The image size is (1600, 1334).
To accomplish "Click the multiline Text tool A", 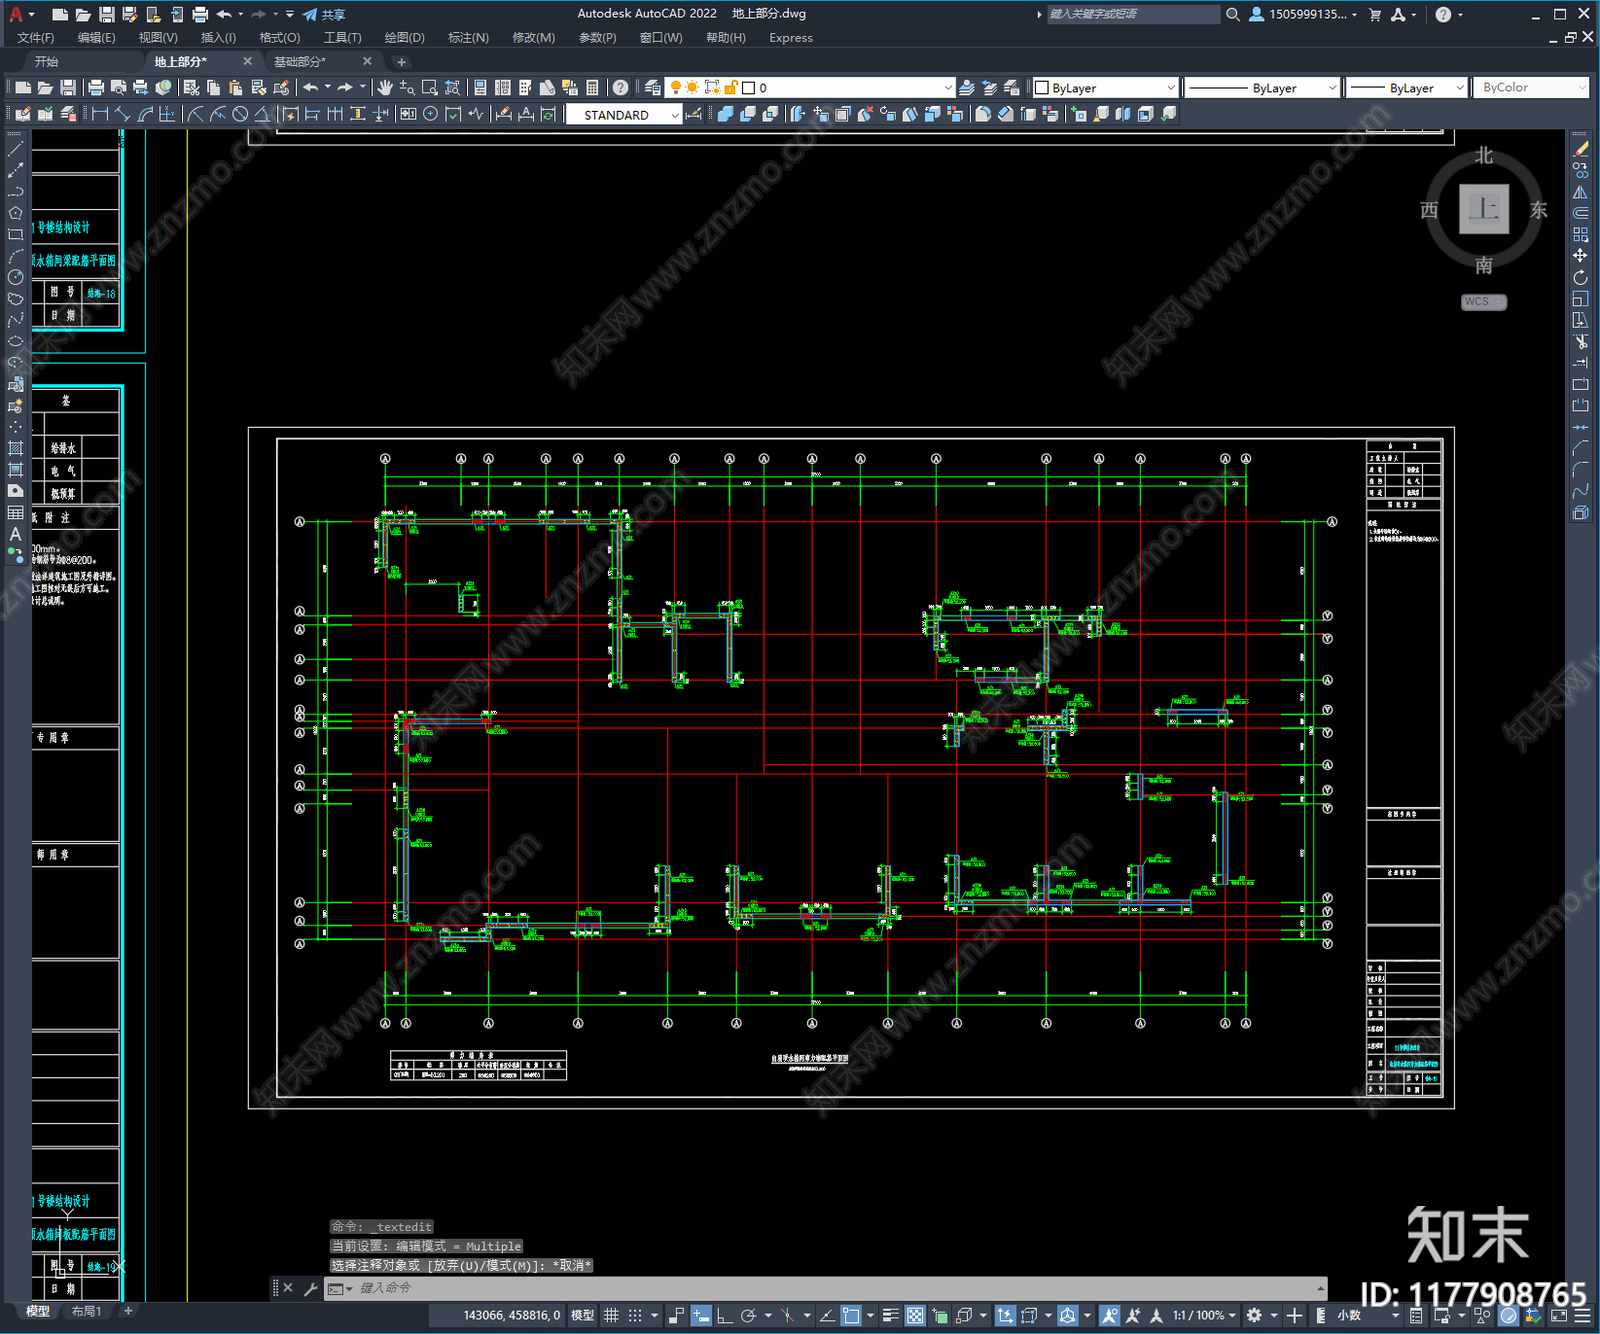I will pos(15,534).
